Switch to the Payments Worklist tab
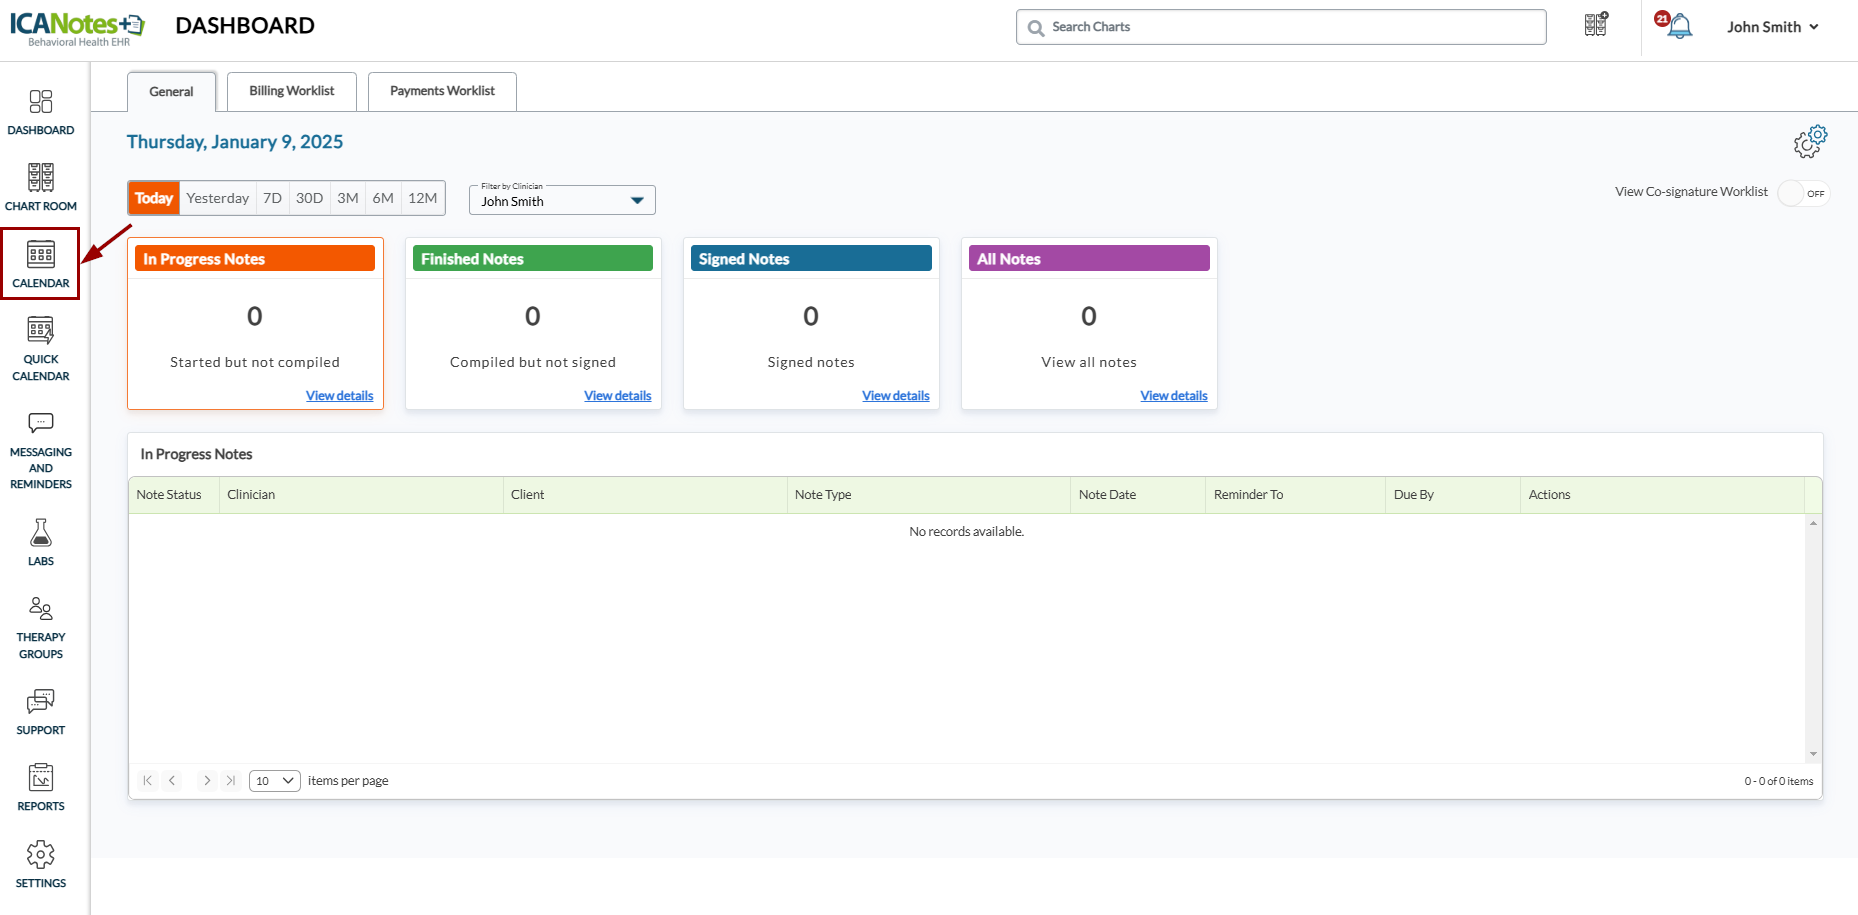 442,91
